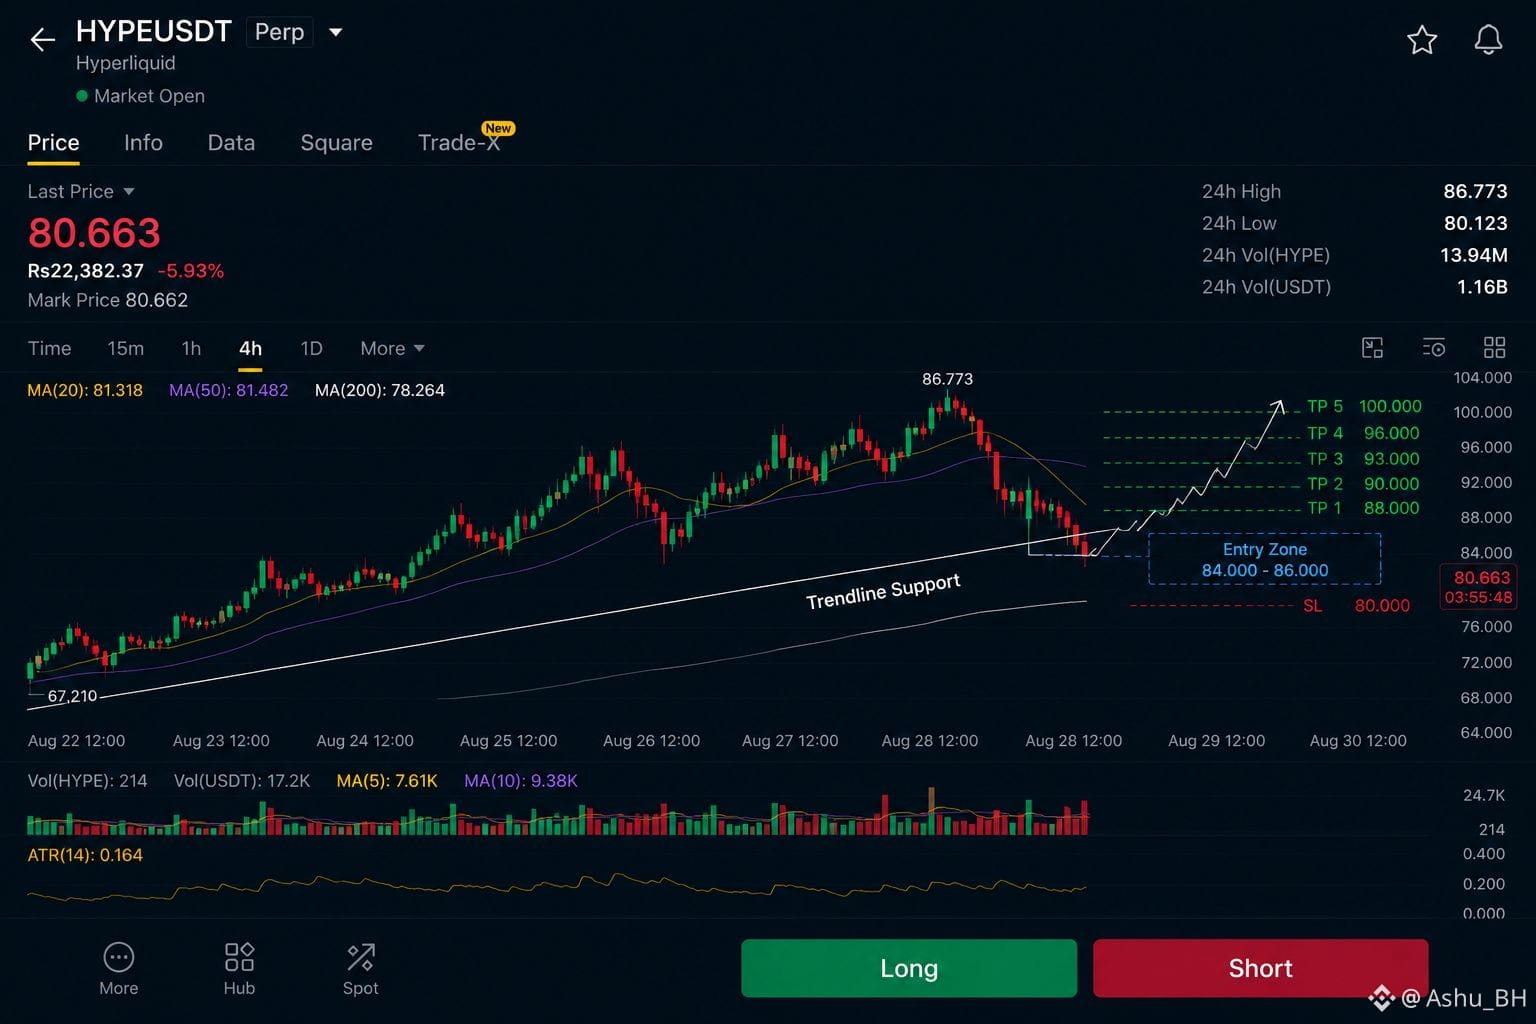
Task: Click the Mark Price 80.662 text
Action: 108,300
